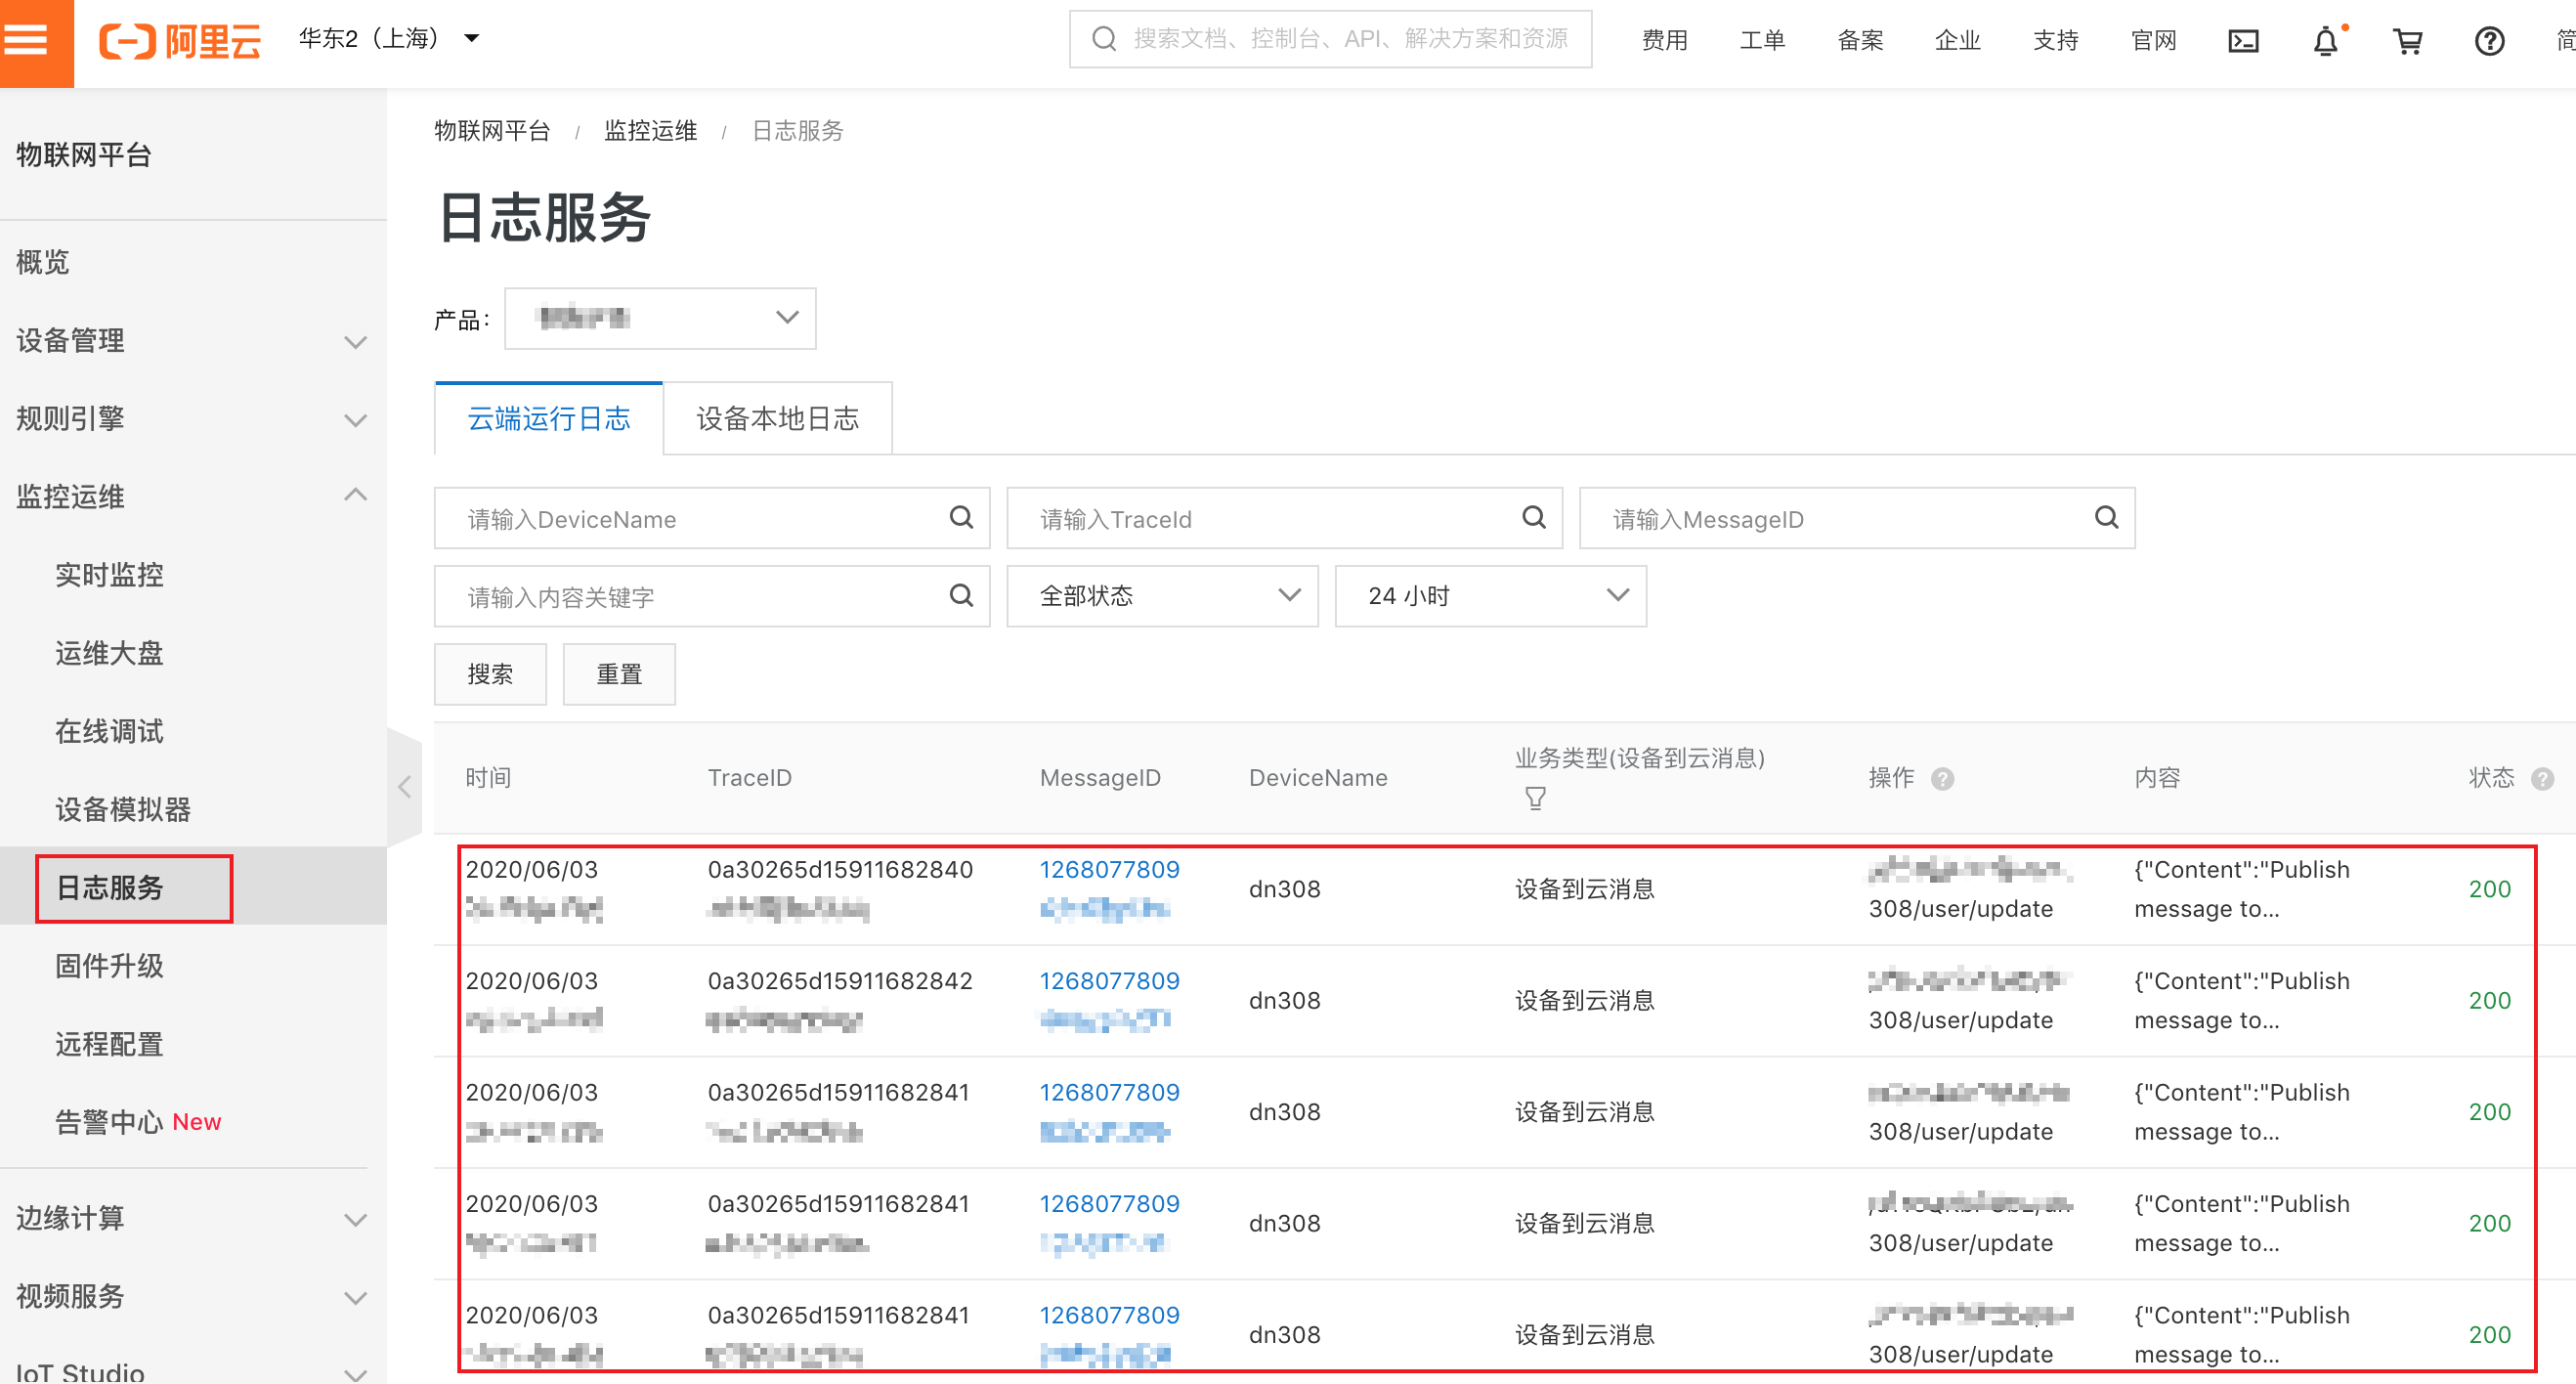Click search magnifier in the DeviceName field
The image size is (2576, 1384).
click(961, 517)
